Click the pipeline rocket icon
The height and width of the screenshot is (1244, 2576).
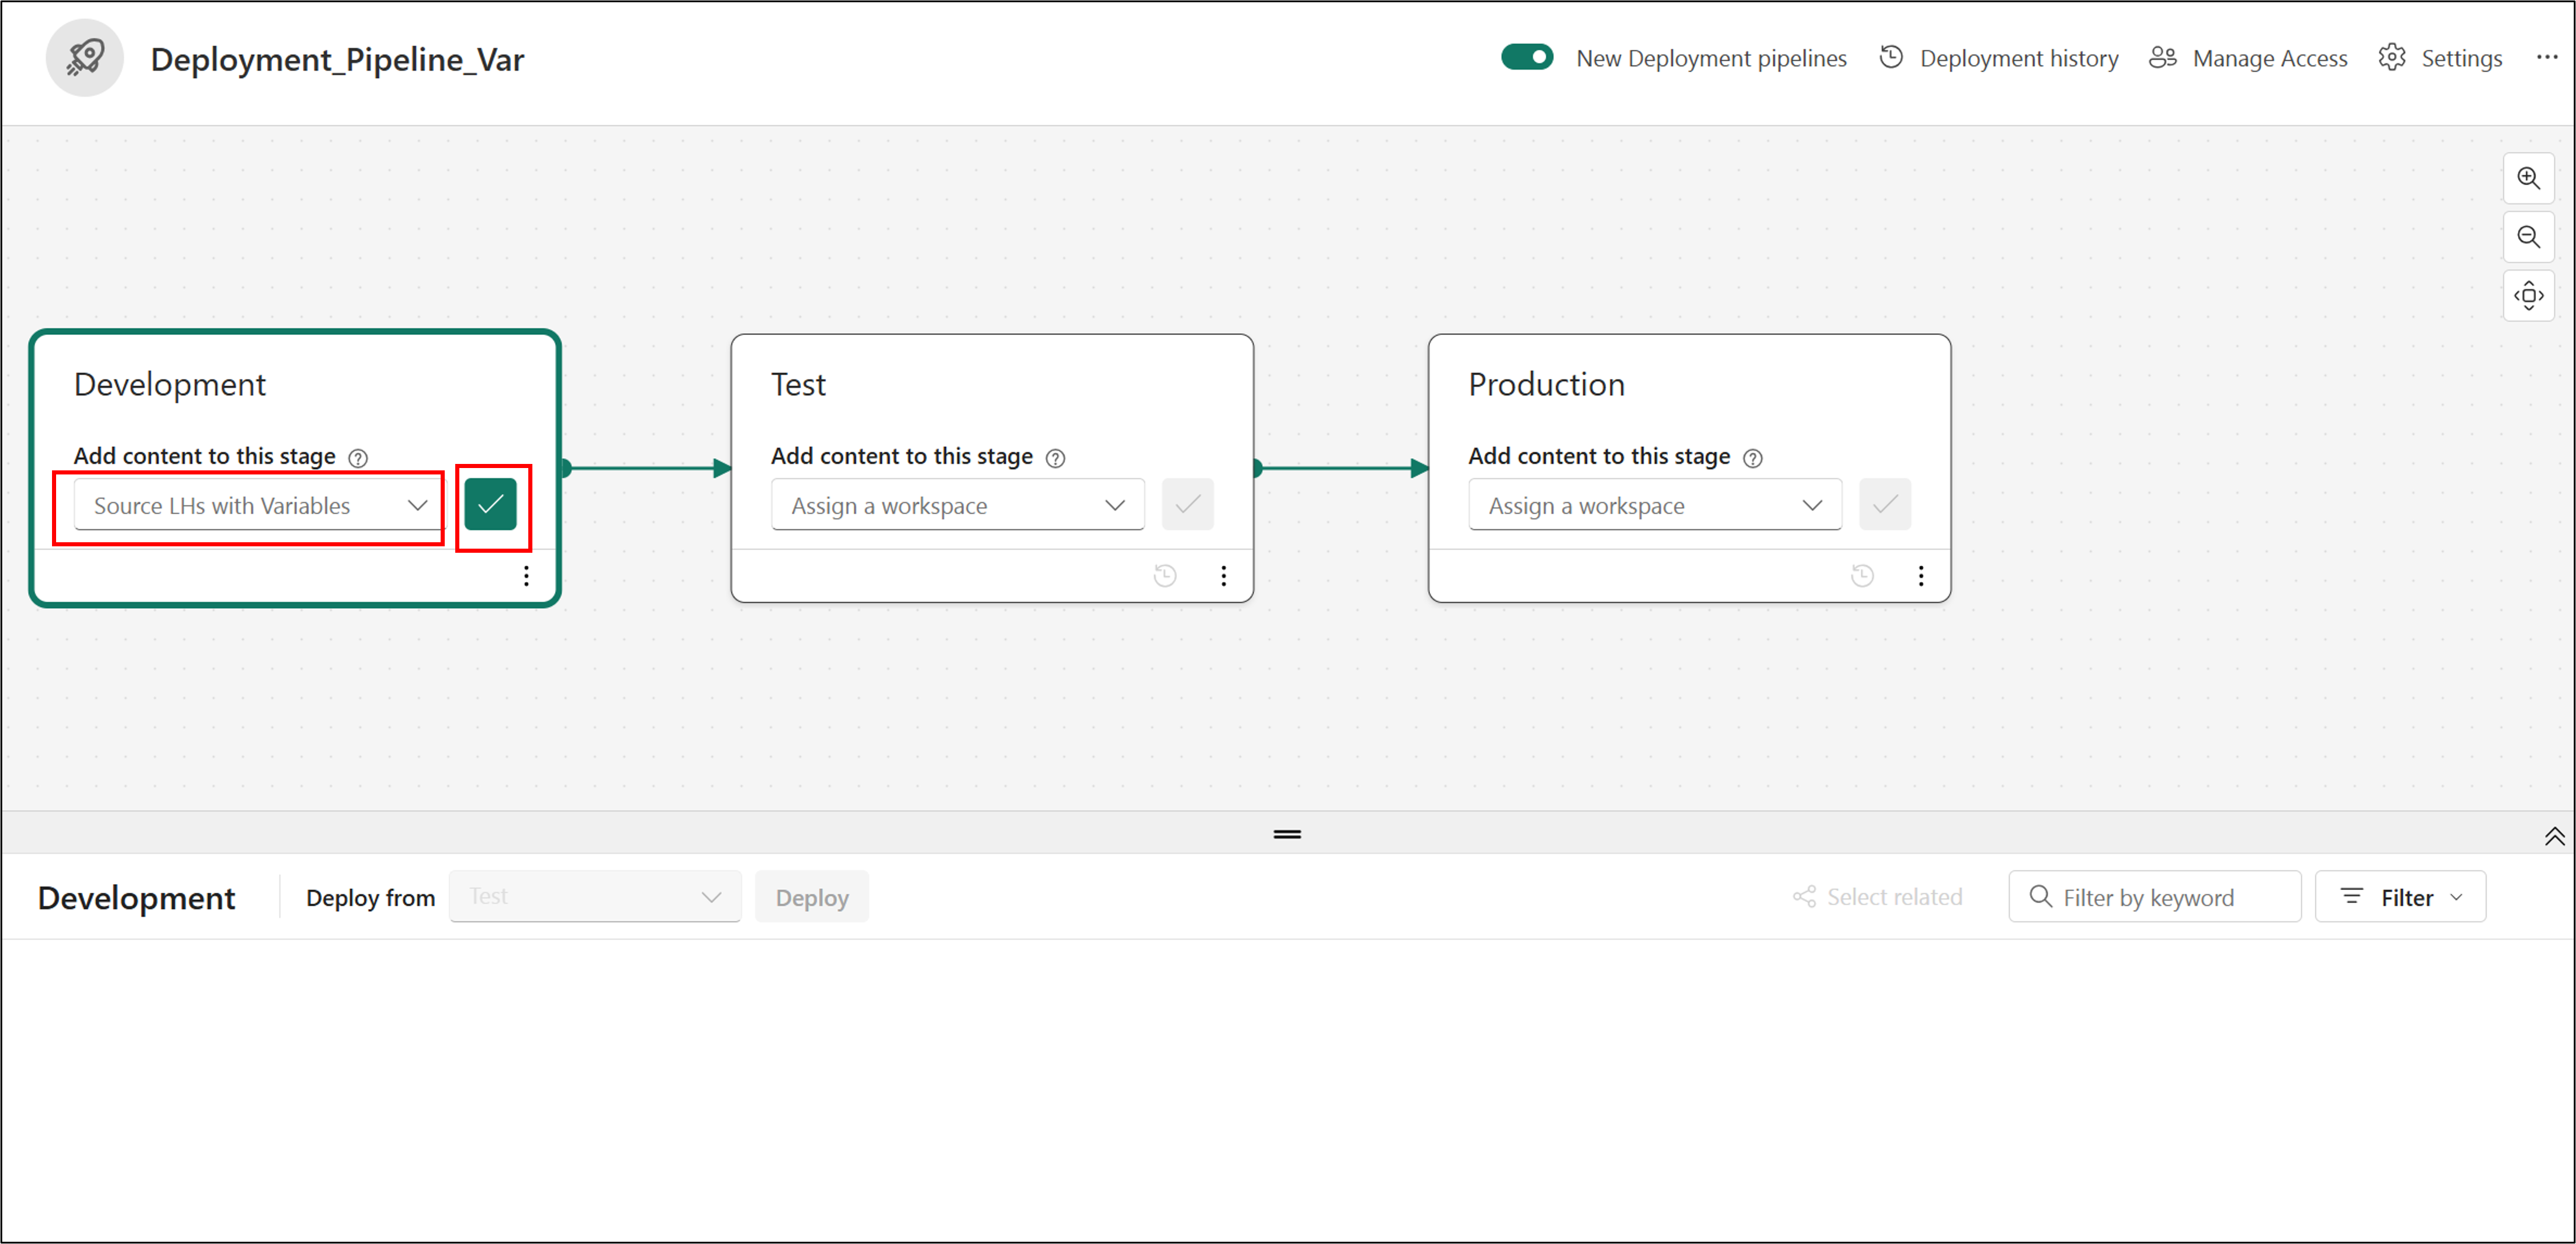coord(85,58)
